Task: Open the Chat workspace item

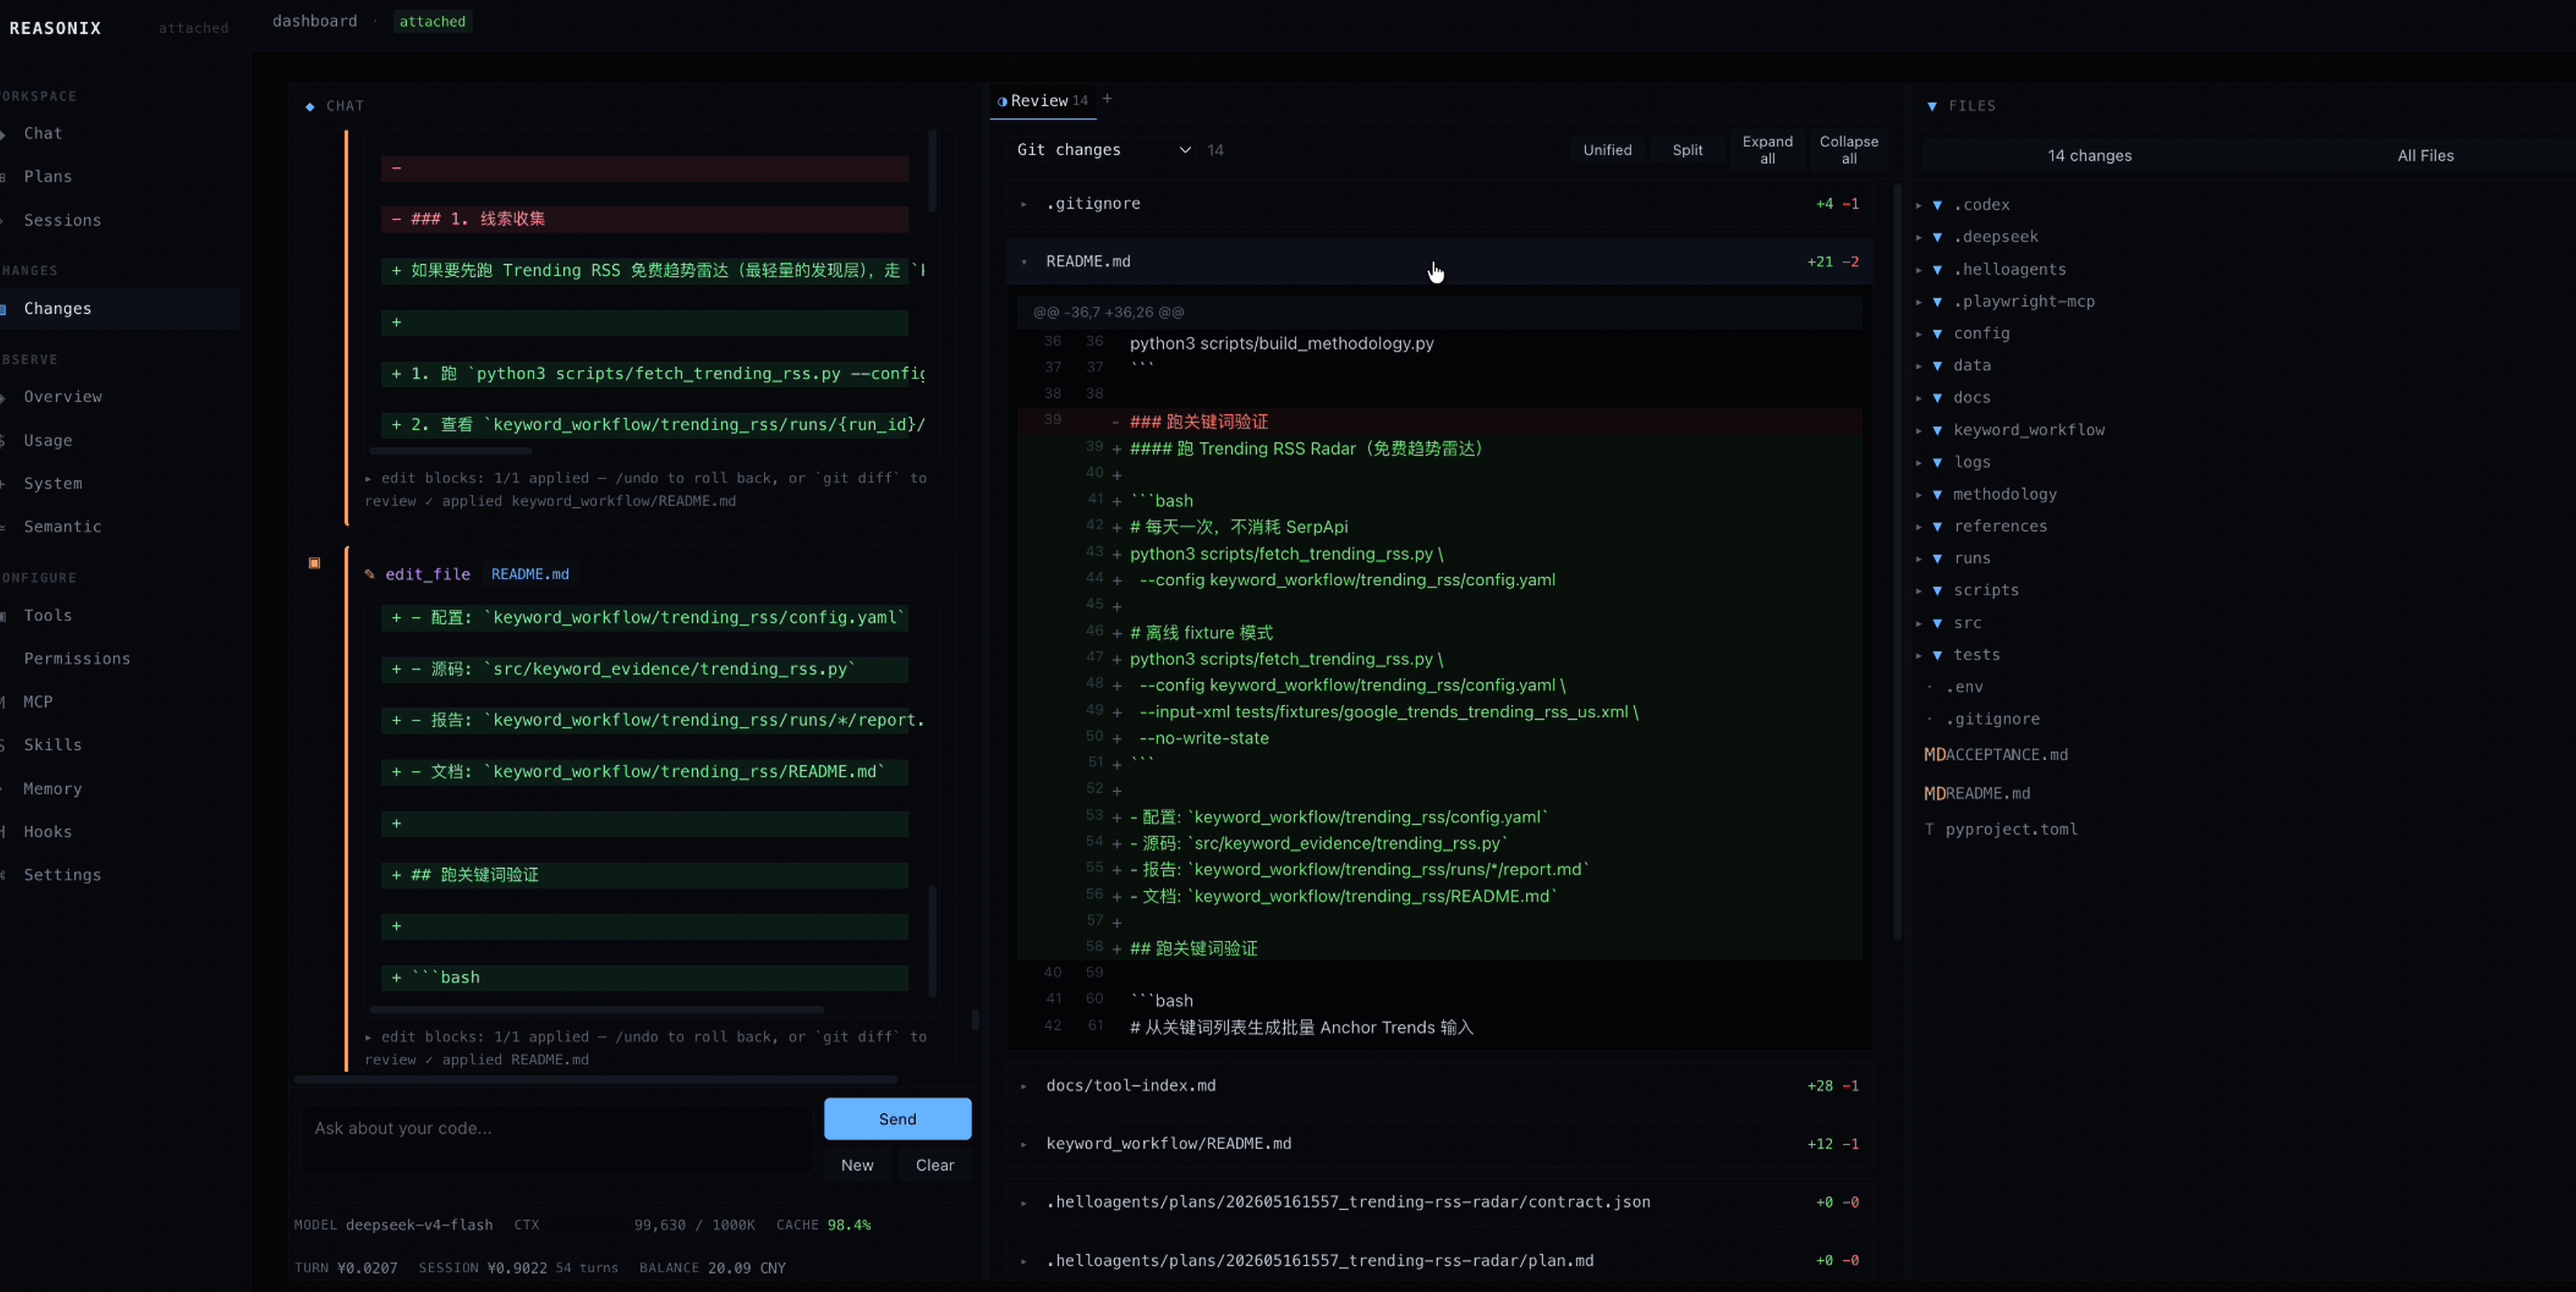Action: click(43, 133)
